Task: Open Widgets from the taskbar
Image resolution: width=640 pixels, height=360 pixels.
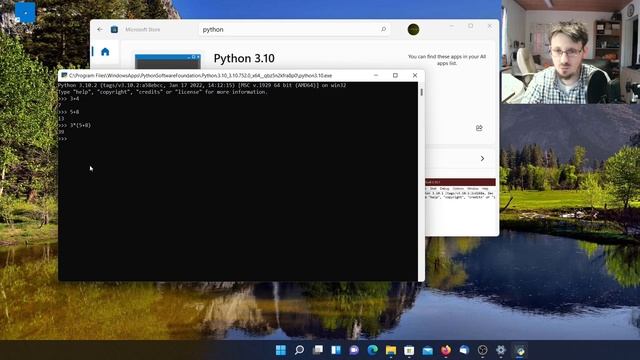Action: pyautogui.click(x=336, y=350)
